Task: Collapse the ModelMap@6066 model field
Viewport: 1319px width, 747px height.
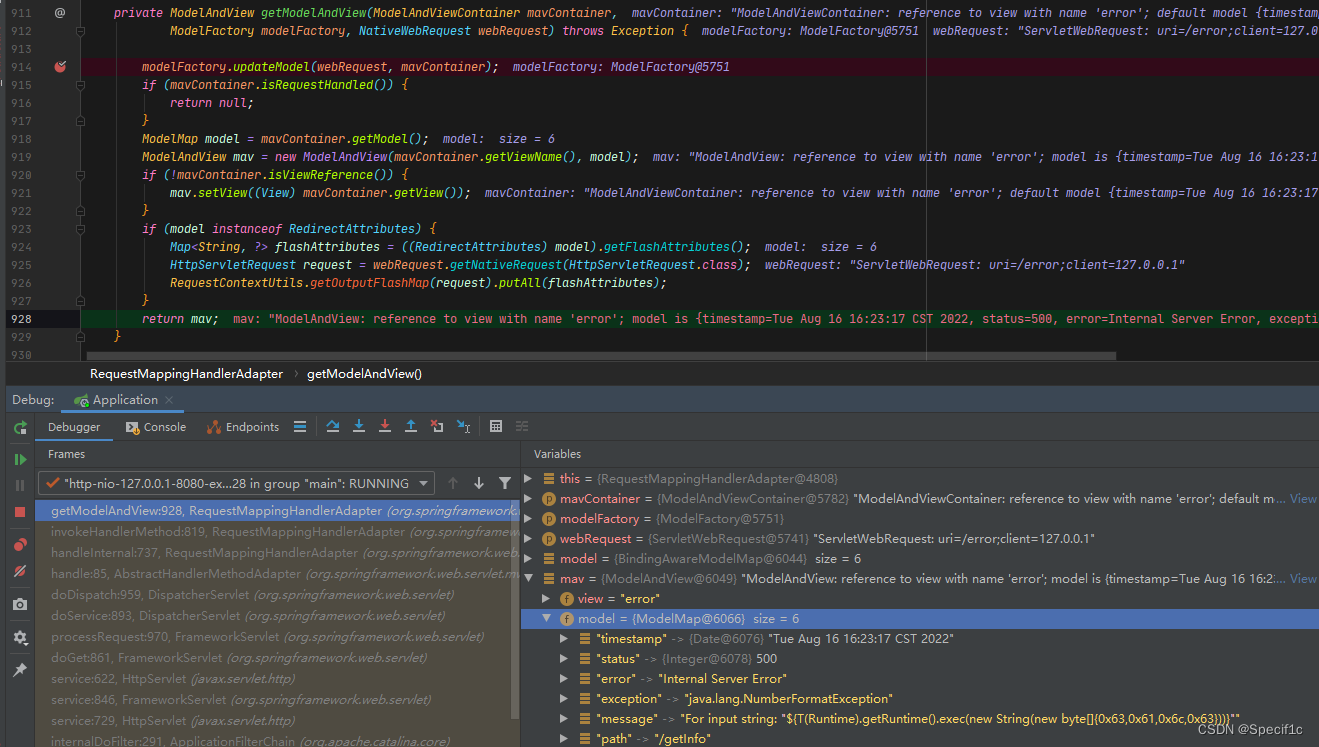Action: [x=547, y=619]
